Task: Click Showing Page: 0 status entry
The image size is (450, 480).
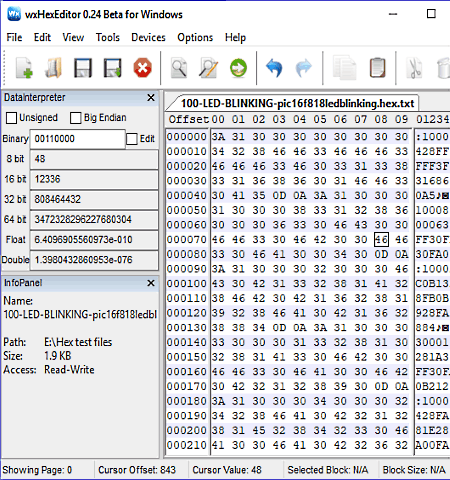Action: tap(37, 470)
